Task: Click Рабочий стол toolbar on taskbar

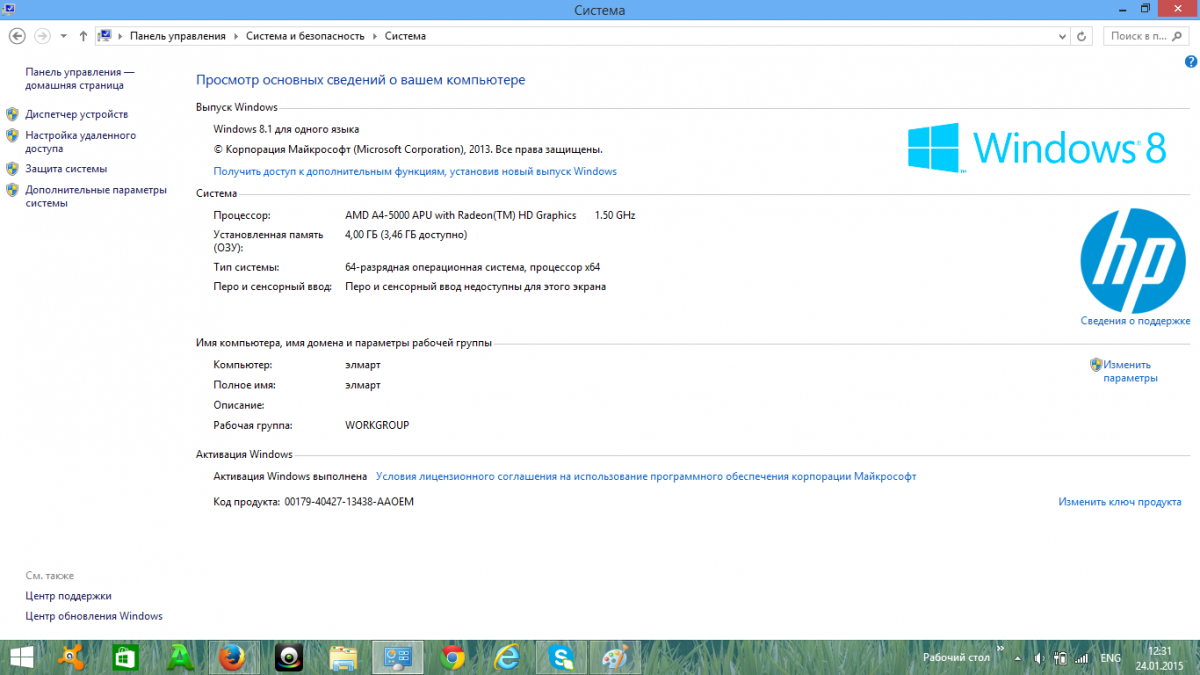Action: point(956,658)
